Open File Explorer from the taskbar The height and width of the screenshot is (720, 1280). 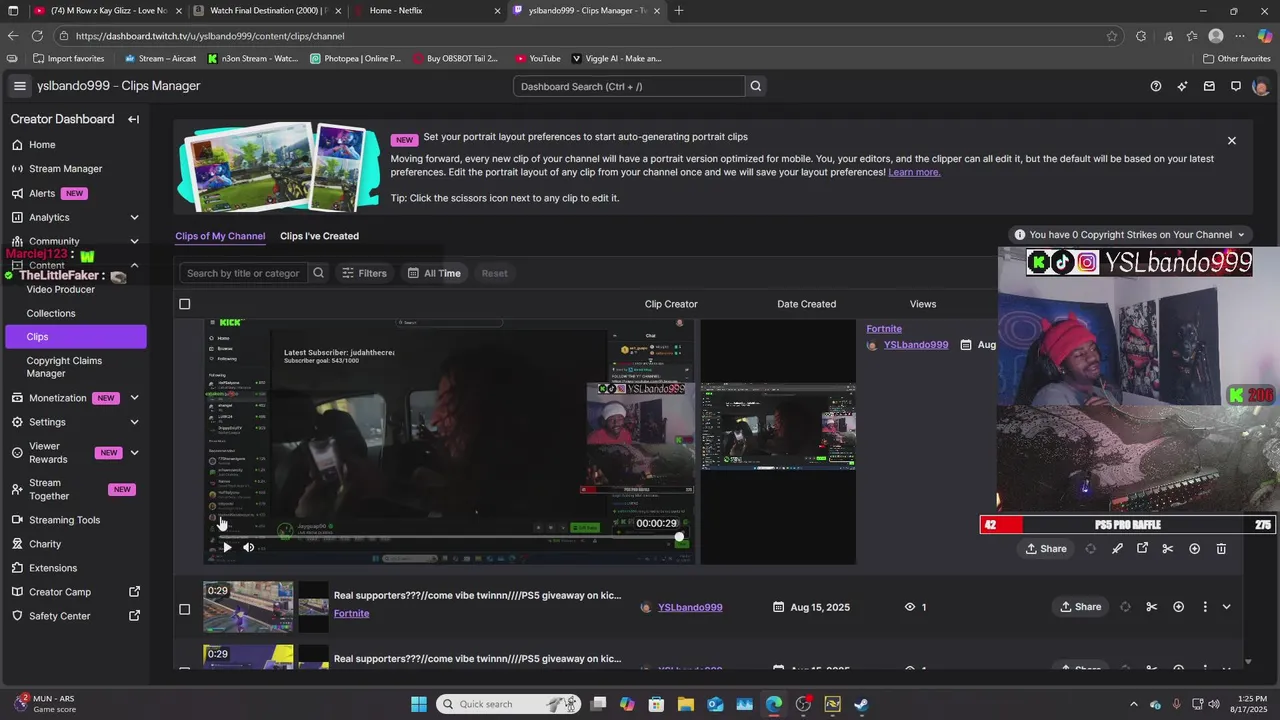coord(686,704)
